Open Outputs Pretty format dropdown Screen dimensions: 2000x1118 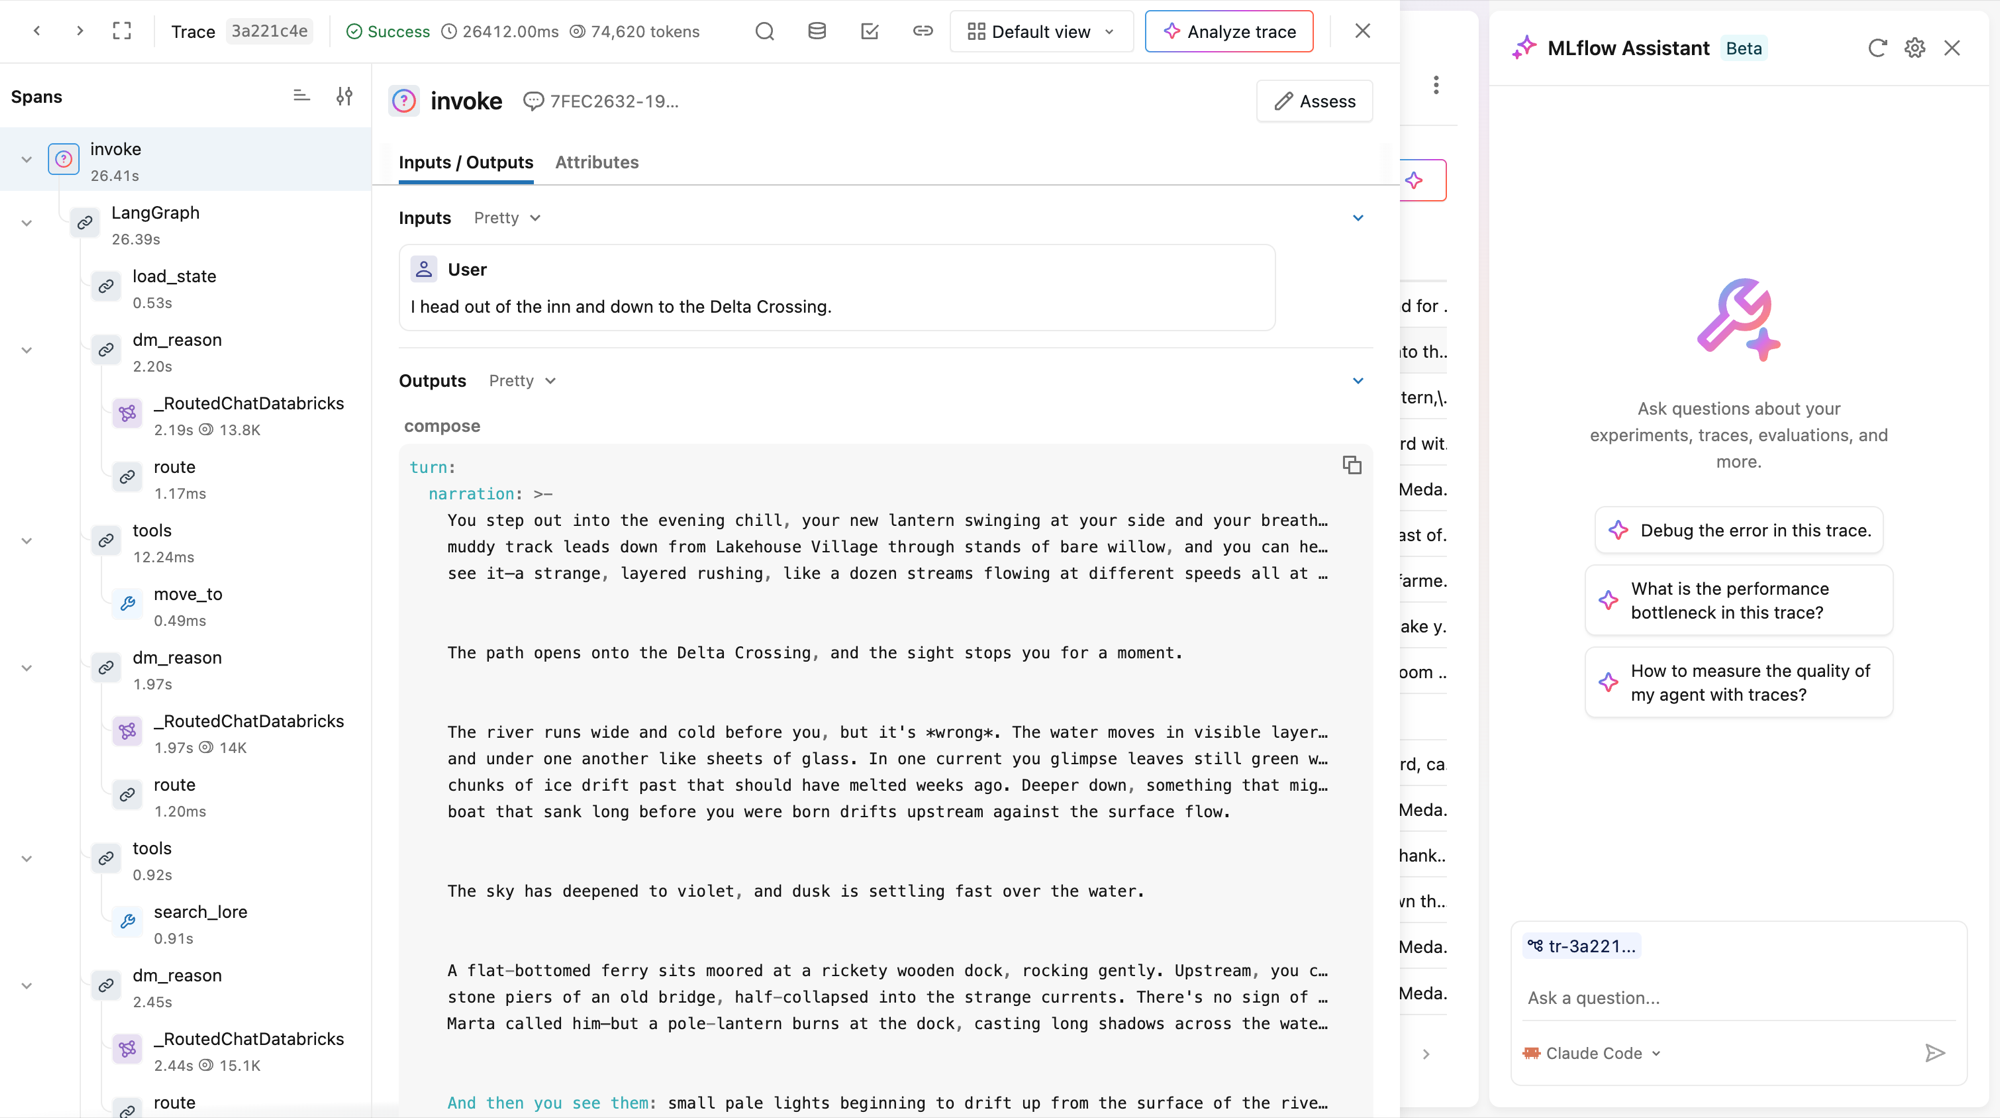(x=522, y=381)
